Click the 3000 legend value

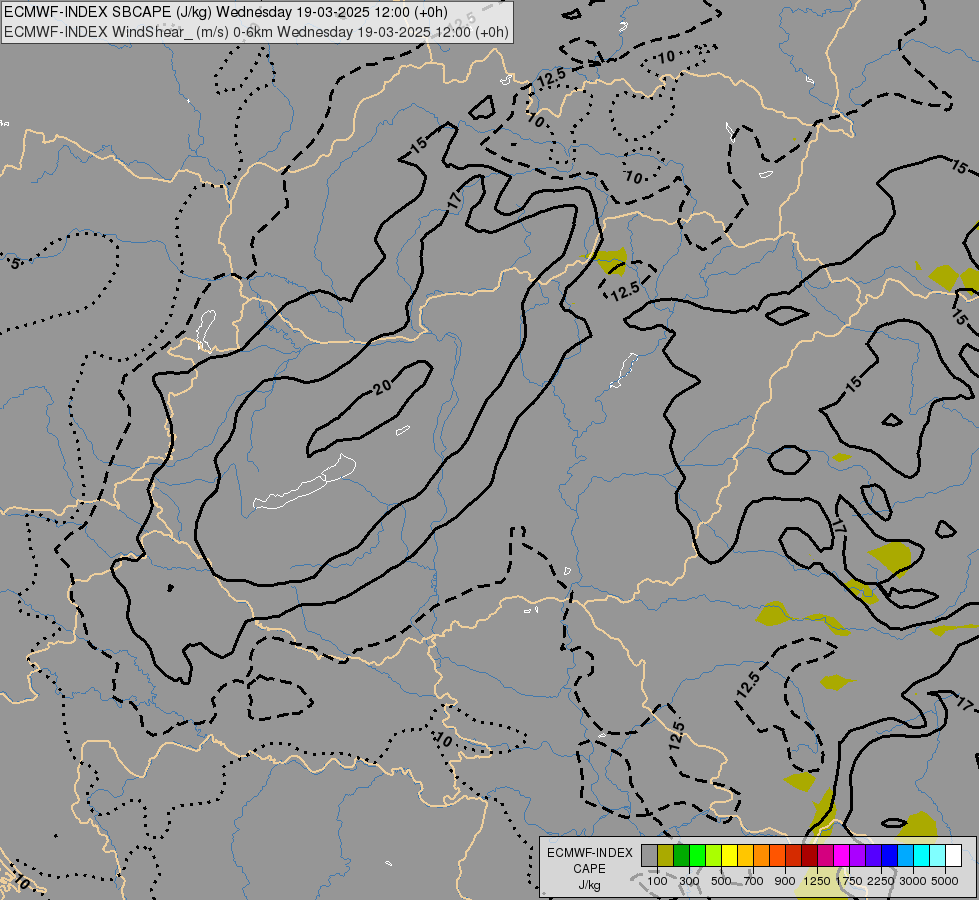click(x=913, y=881)
